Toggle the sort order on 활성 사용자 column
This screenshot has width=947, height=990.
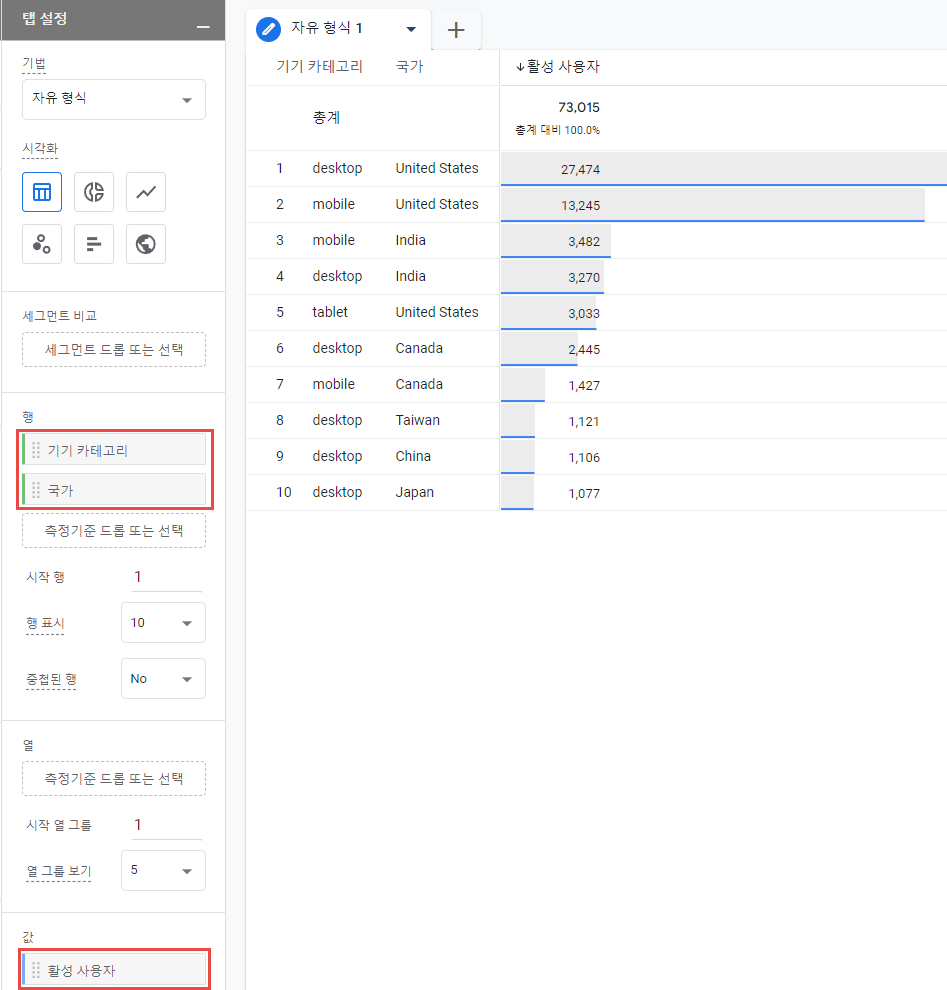point(560,67)
